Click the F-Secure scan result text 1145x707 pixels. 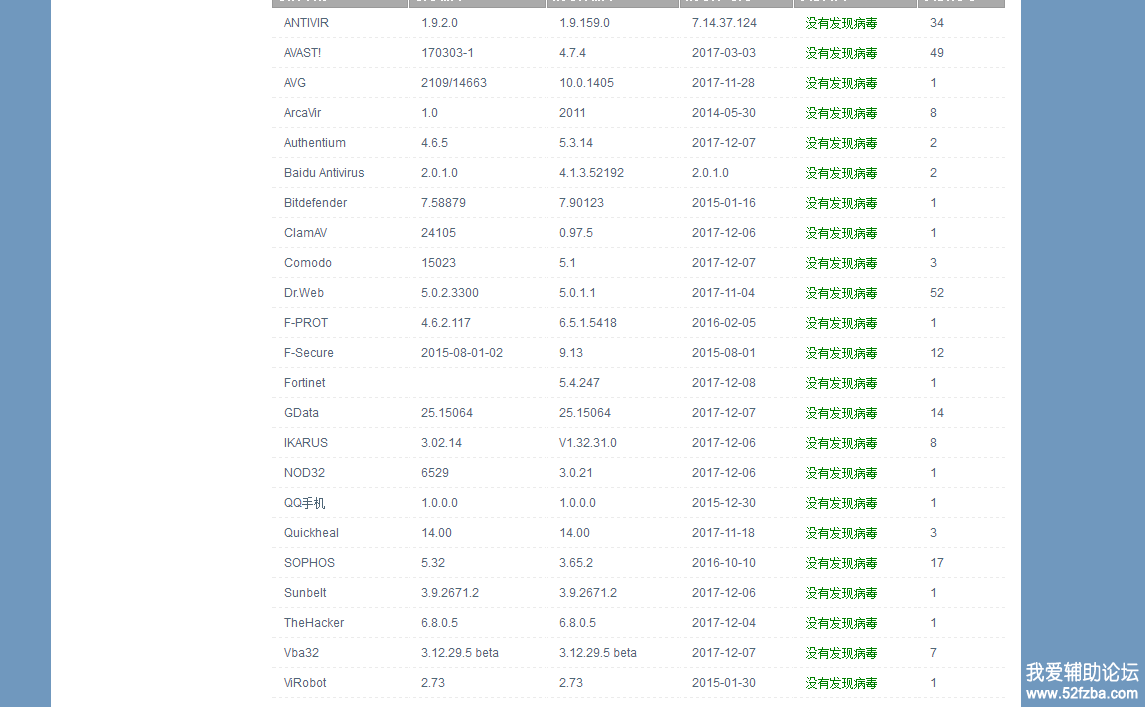coord(841,353)
